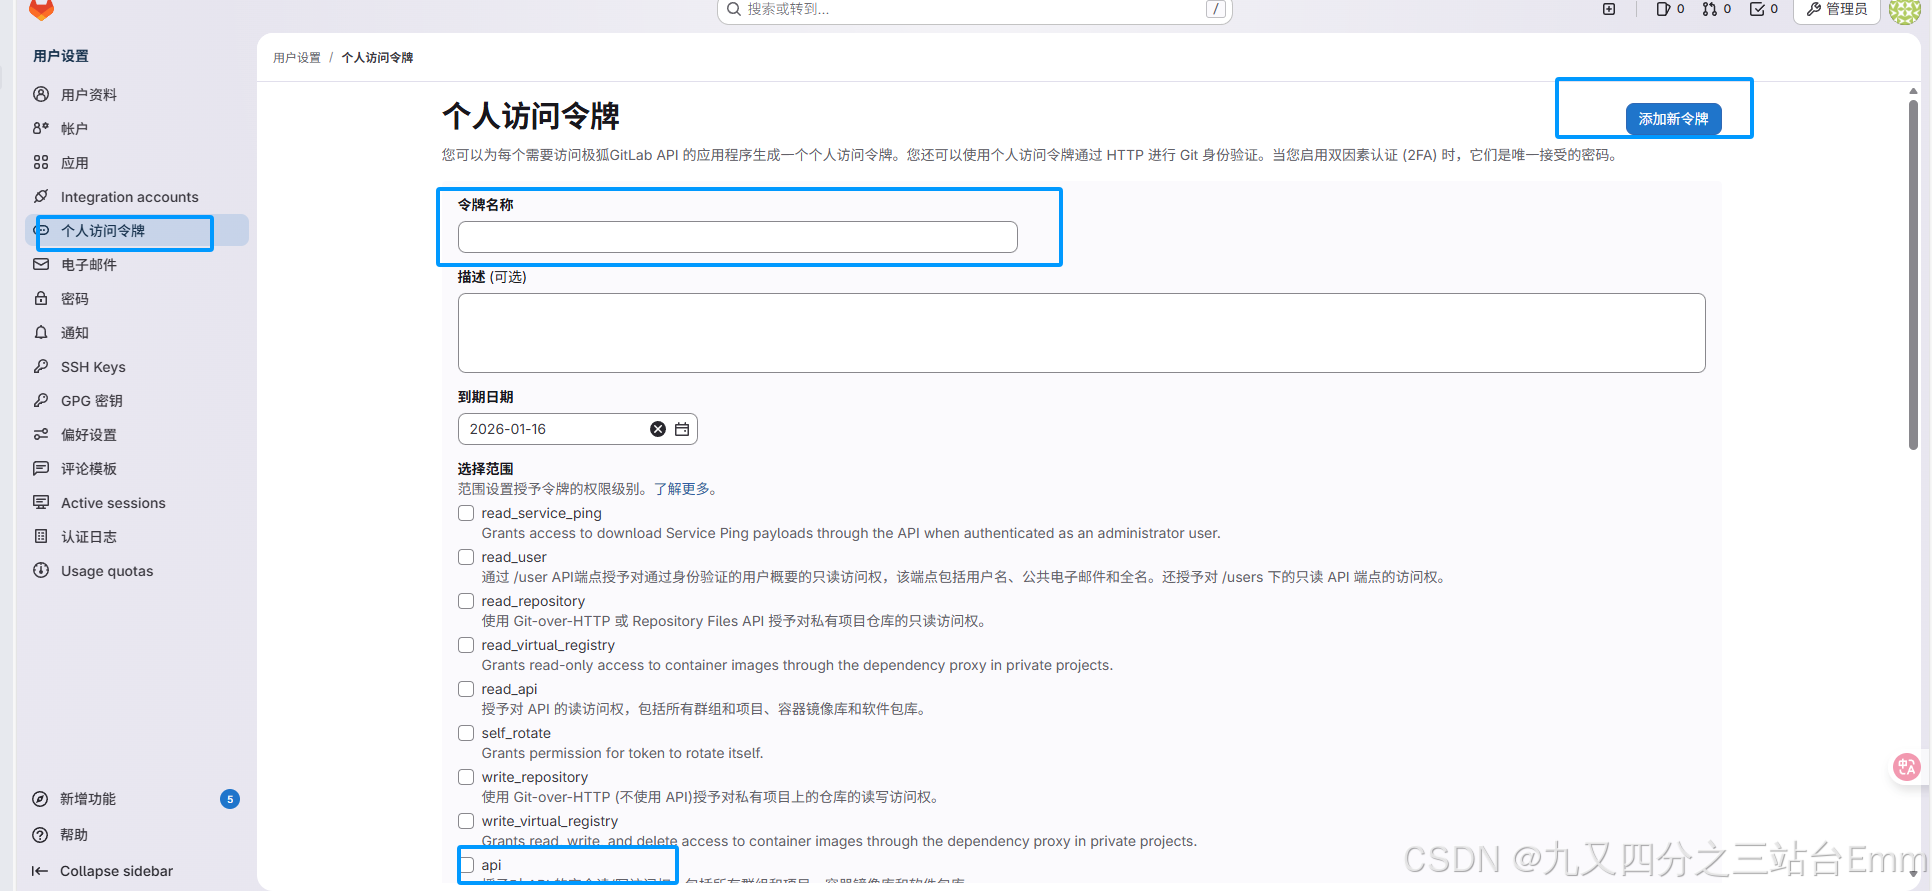Image resolution: width=1932 pixels, height=891 pixels.
Task: Click the 用户设置 breadcrumb link
Action: pos(297,58)
